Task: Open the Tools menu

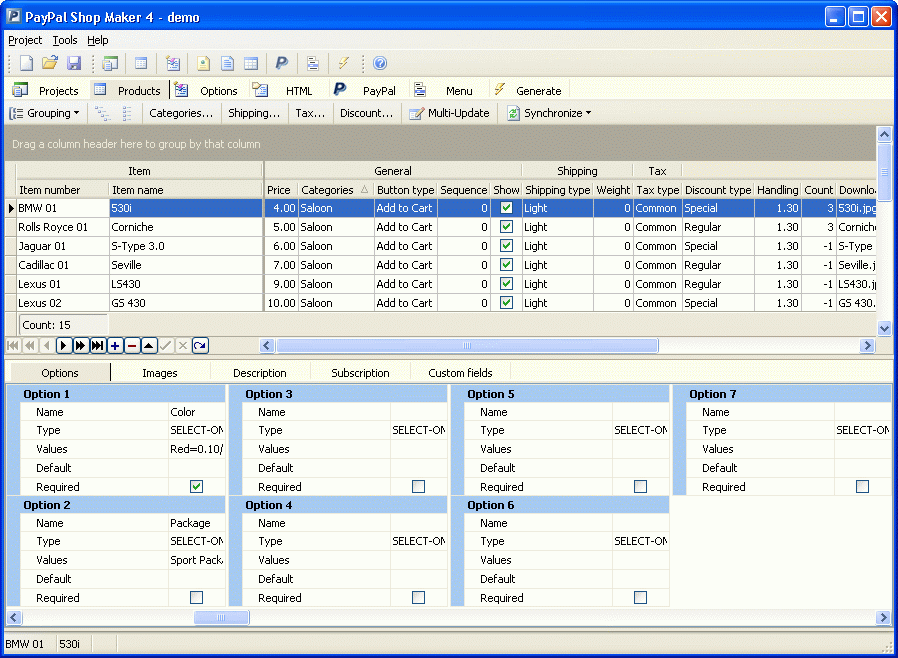Action: pos(65,40)
